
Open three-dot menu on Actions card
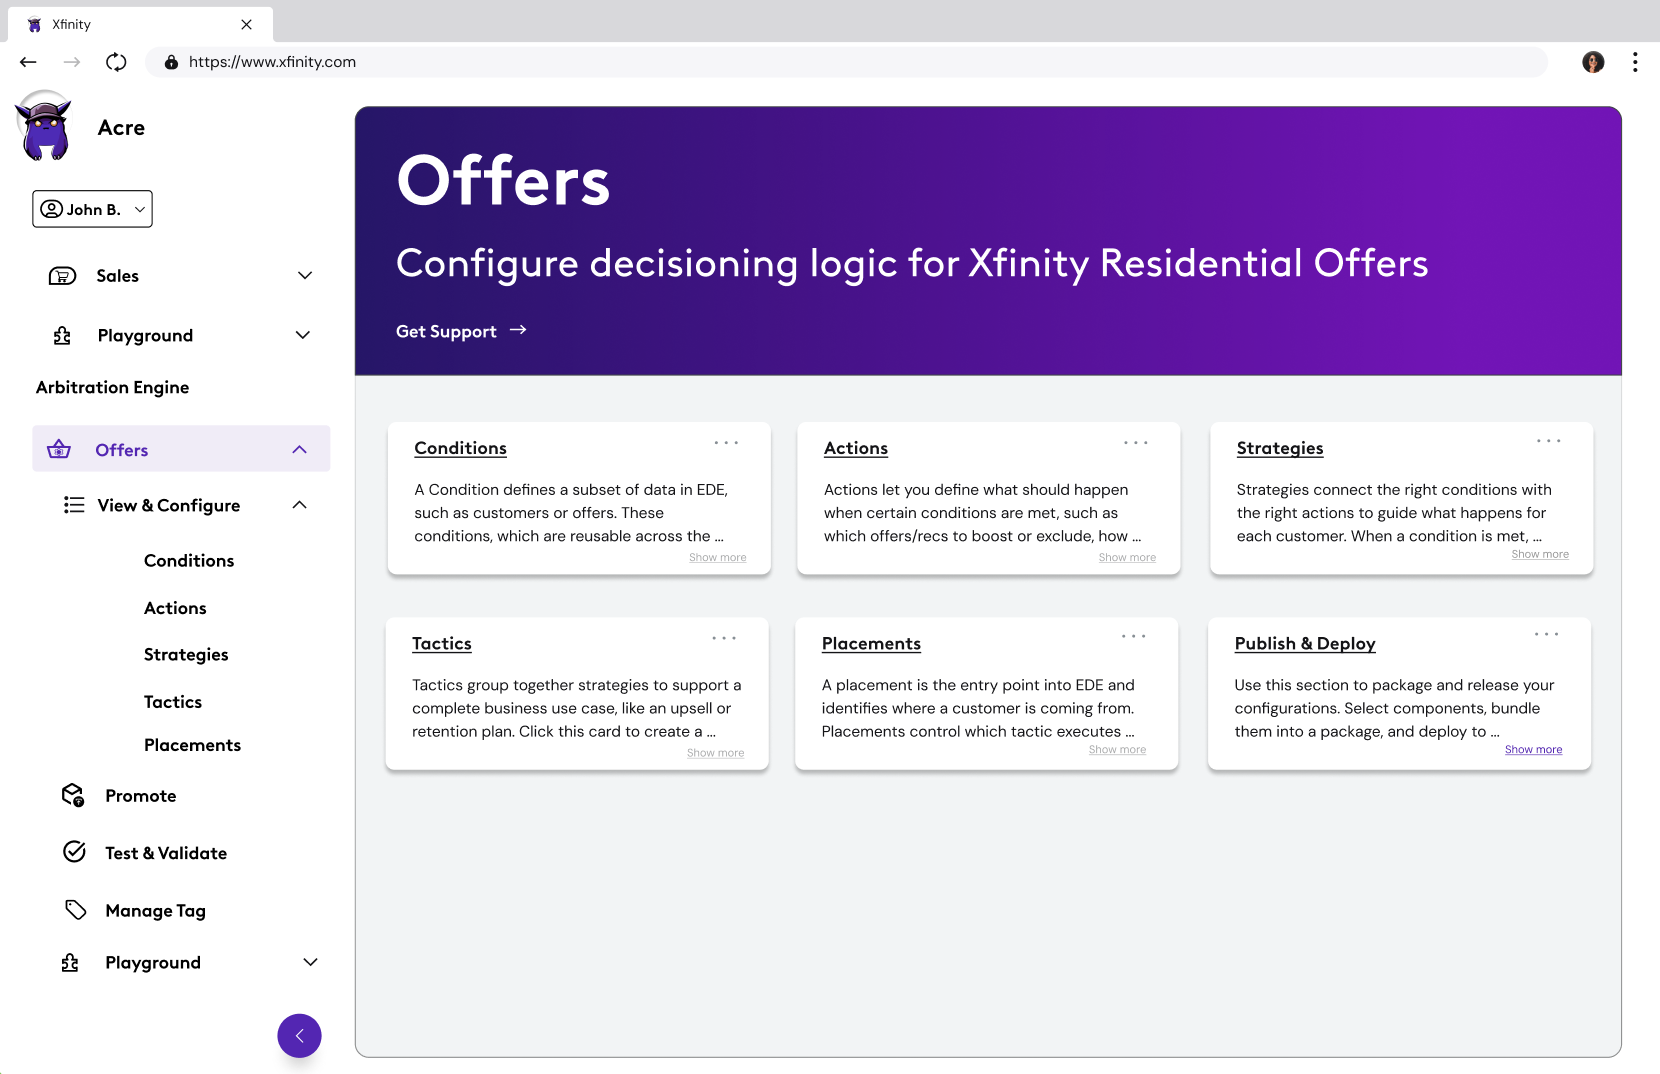[1135, 442]
